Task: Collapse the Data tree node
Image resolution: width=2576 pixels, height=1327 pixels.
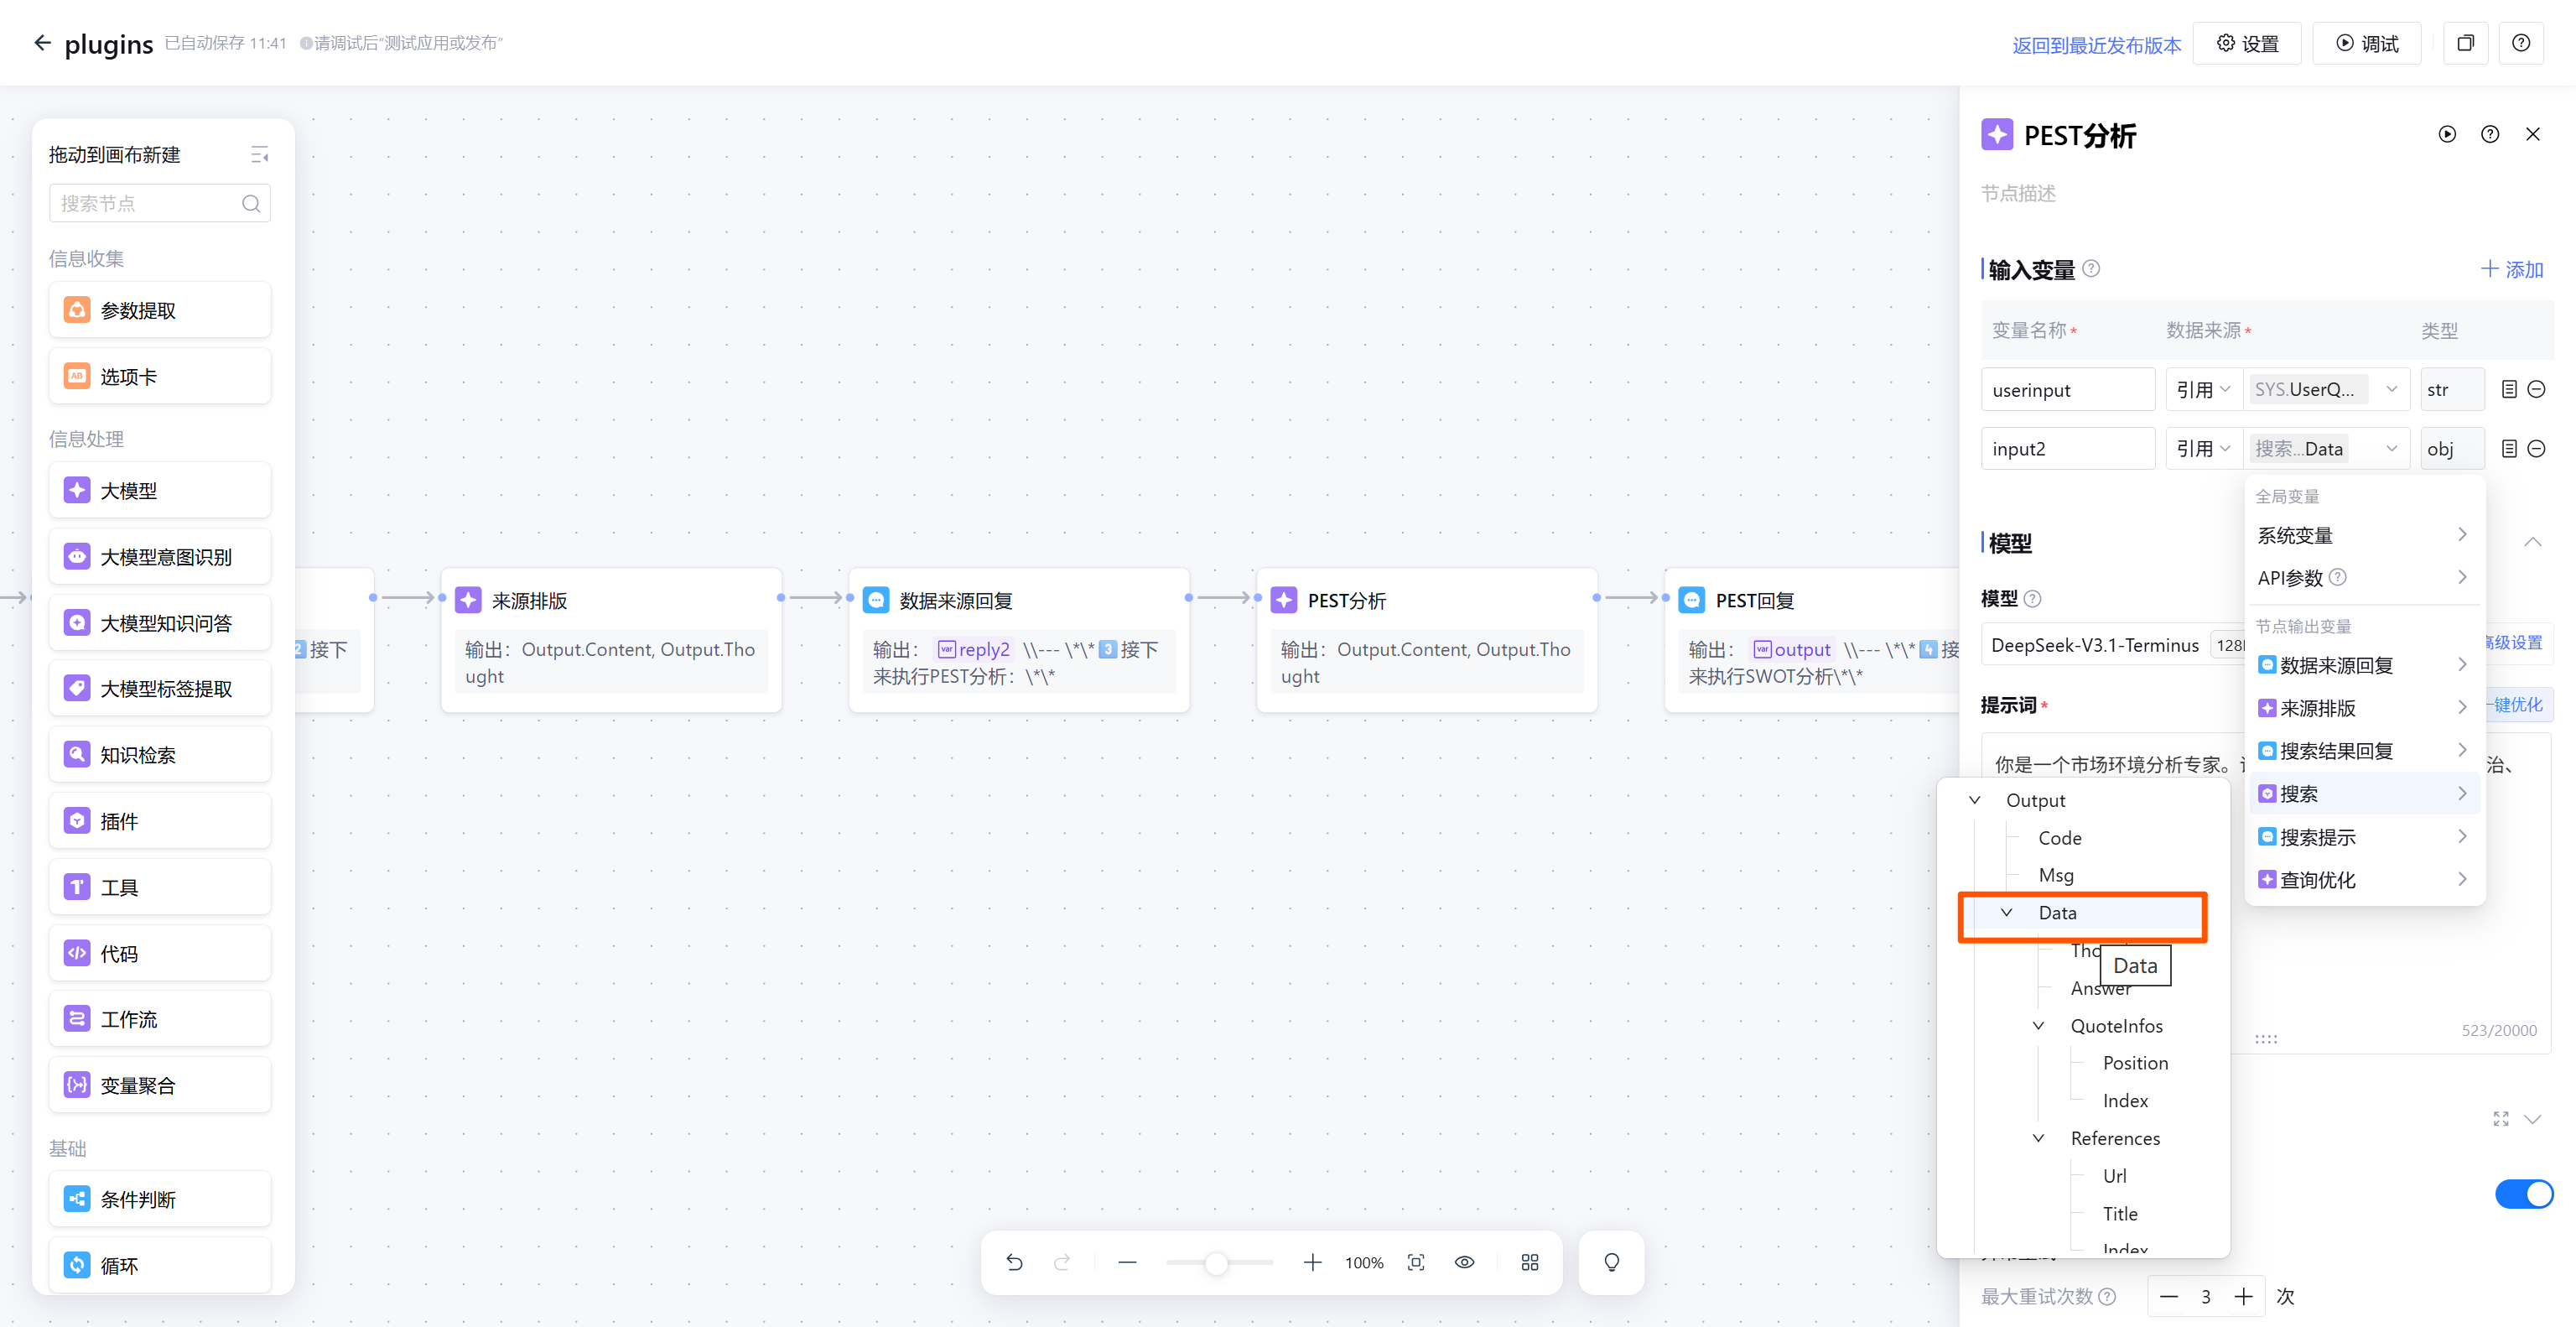Action: 2006,913
